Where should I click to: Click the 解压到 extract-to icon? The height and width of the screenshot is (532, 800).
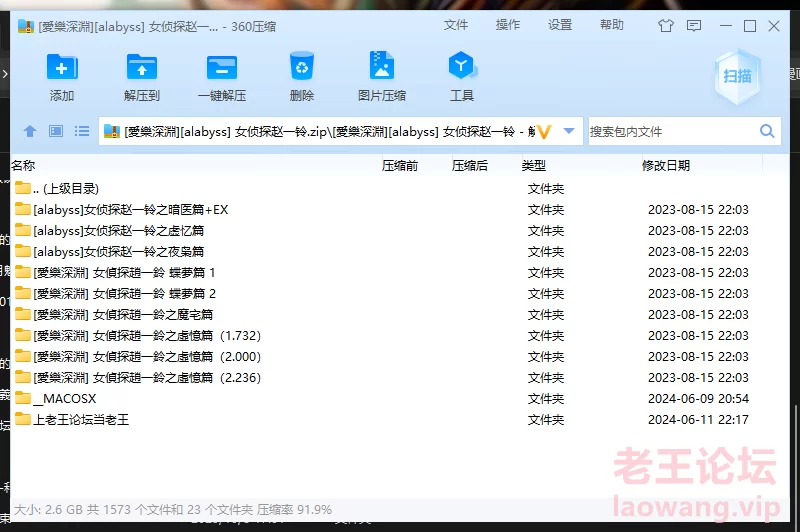142,68
